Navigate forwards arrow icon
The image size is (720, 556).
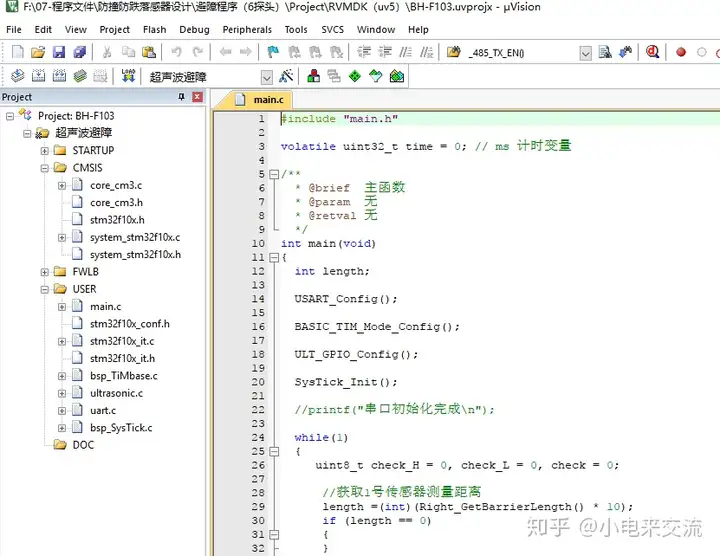click(246, 52)
